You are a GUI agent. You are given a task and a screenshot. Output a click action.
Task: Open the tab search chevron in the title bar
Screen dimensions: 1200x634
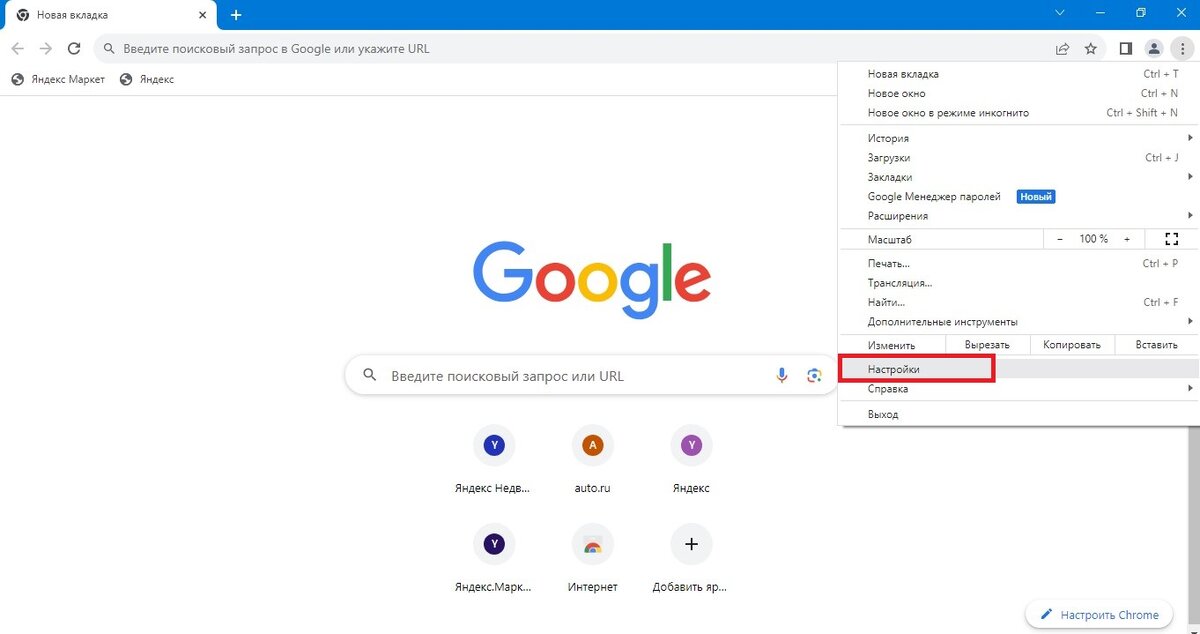1060,13
